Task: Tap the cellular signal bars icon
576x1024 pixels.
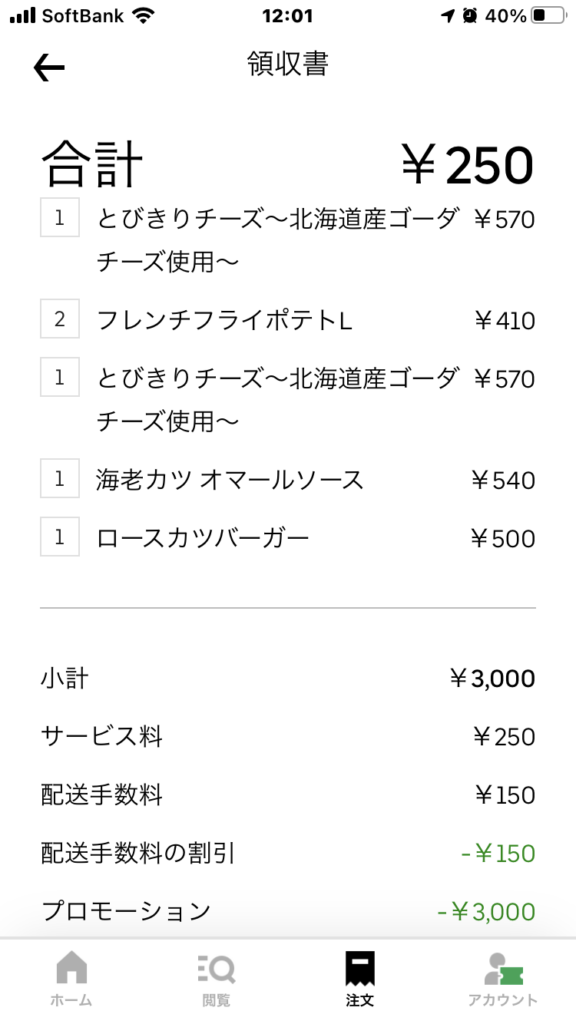Action: 22,16
